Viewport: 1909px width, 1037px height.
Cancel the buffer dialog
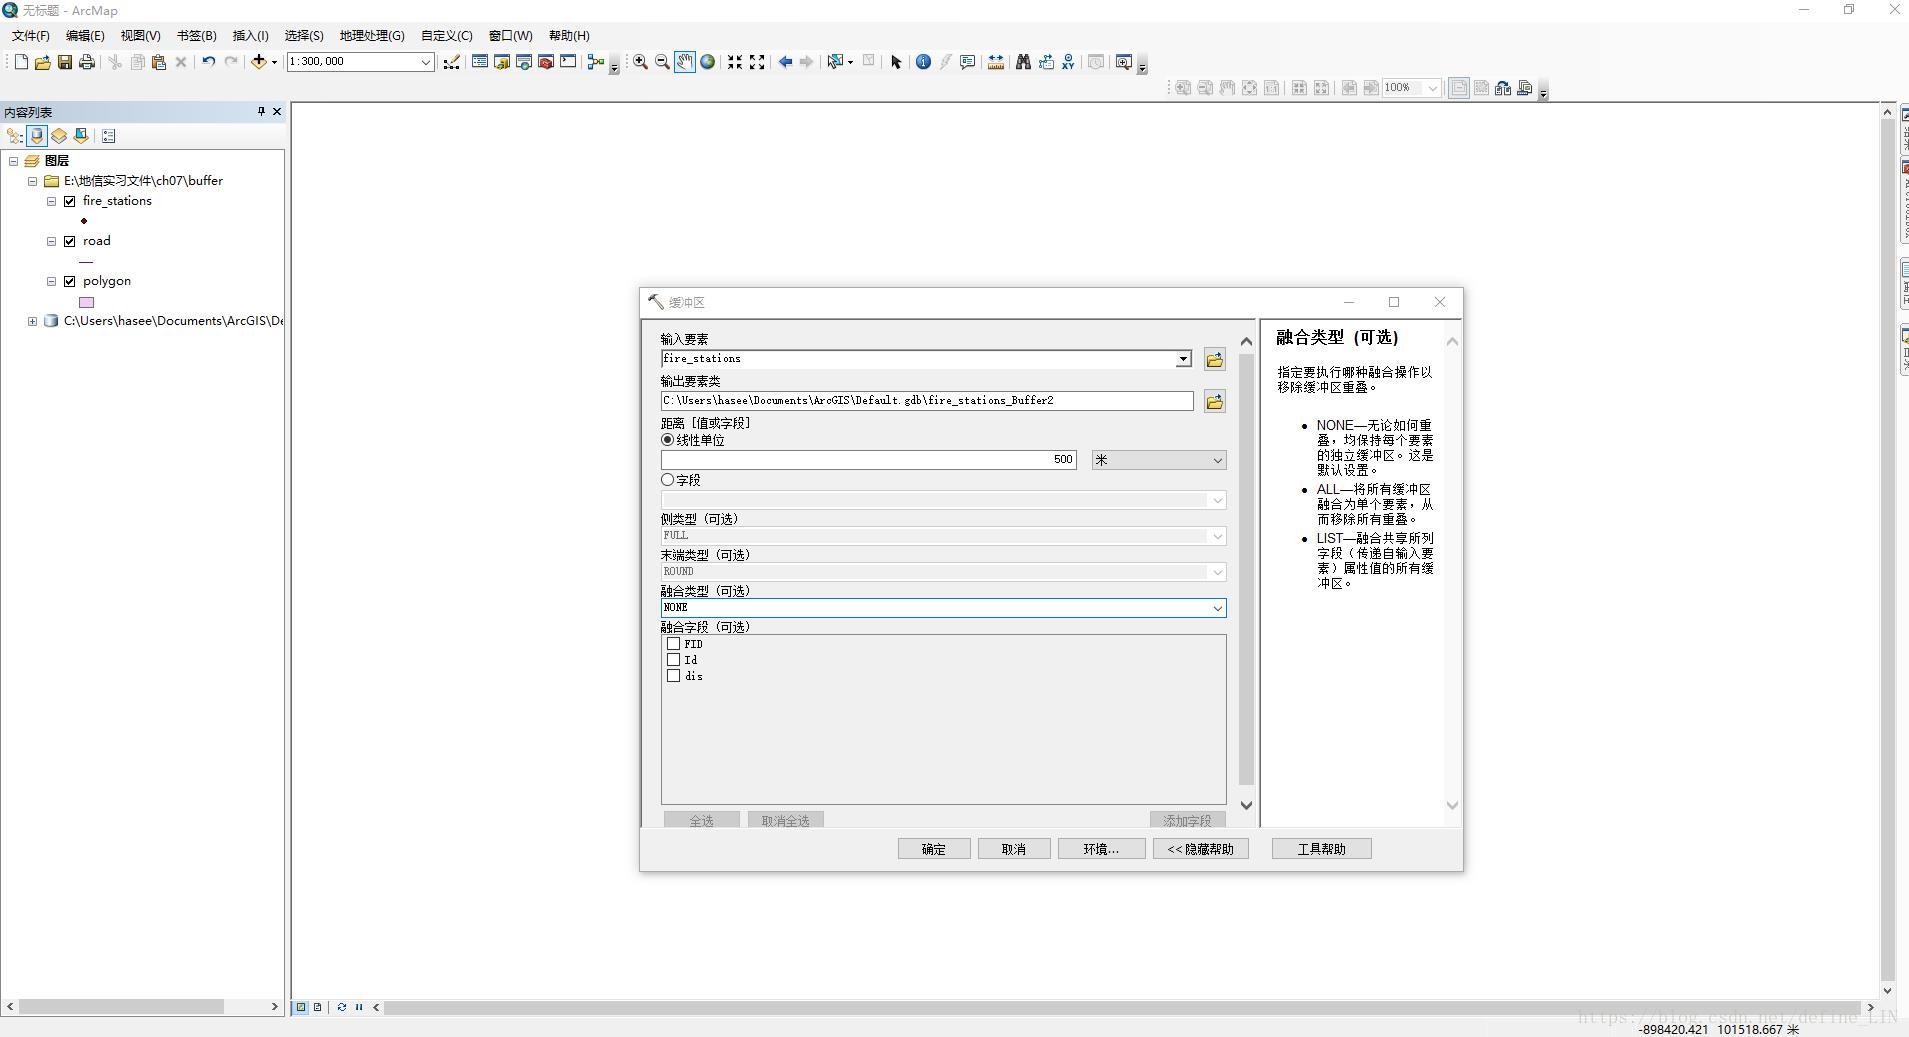[x=1014, y=849]
